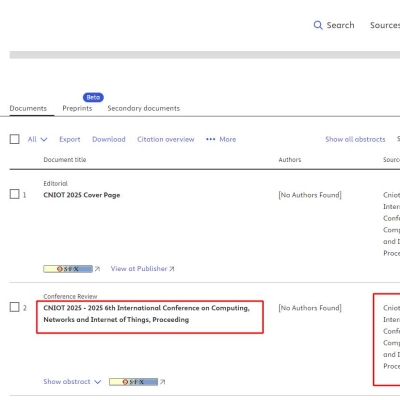Open the Citation overview link

pyautogui.click(x=166, y=139)
